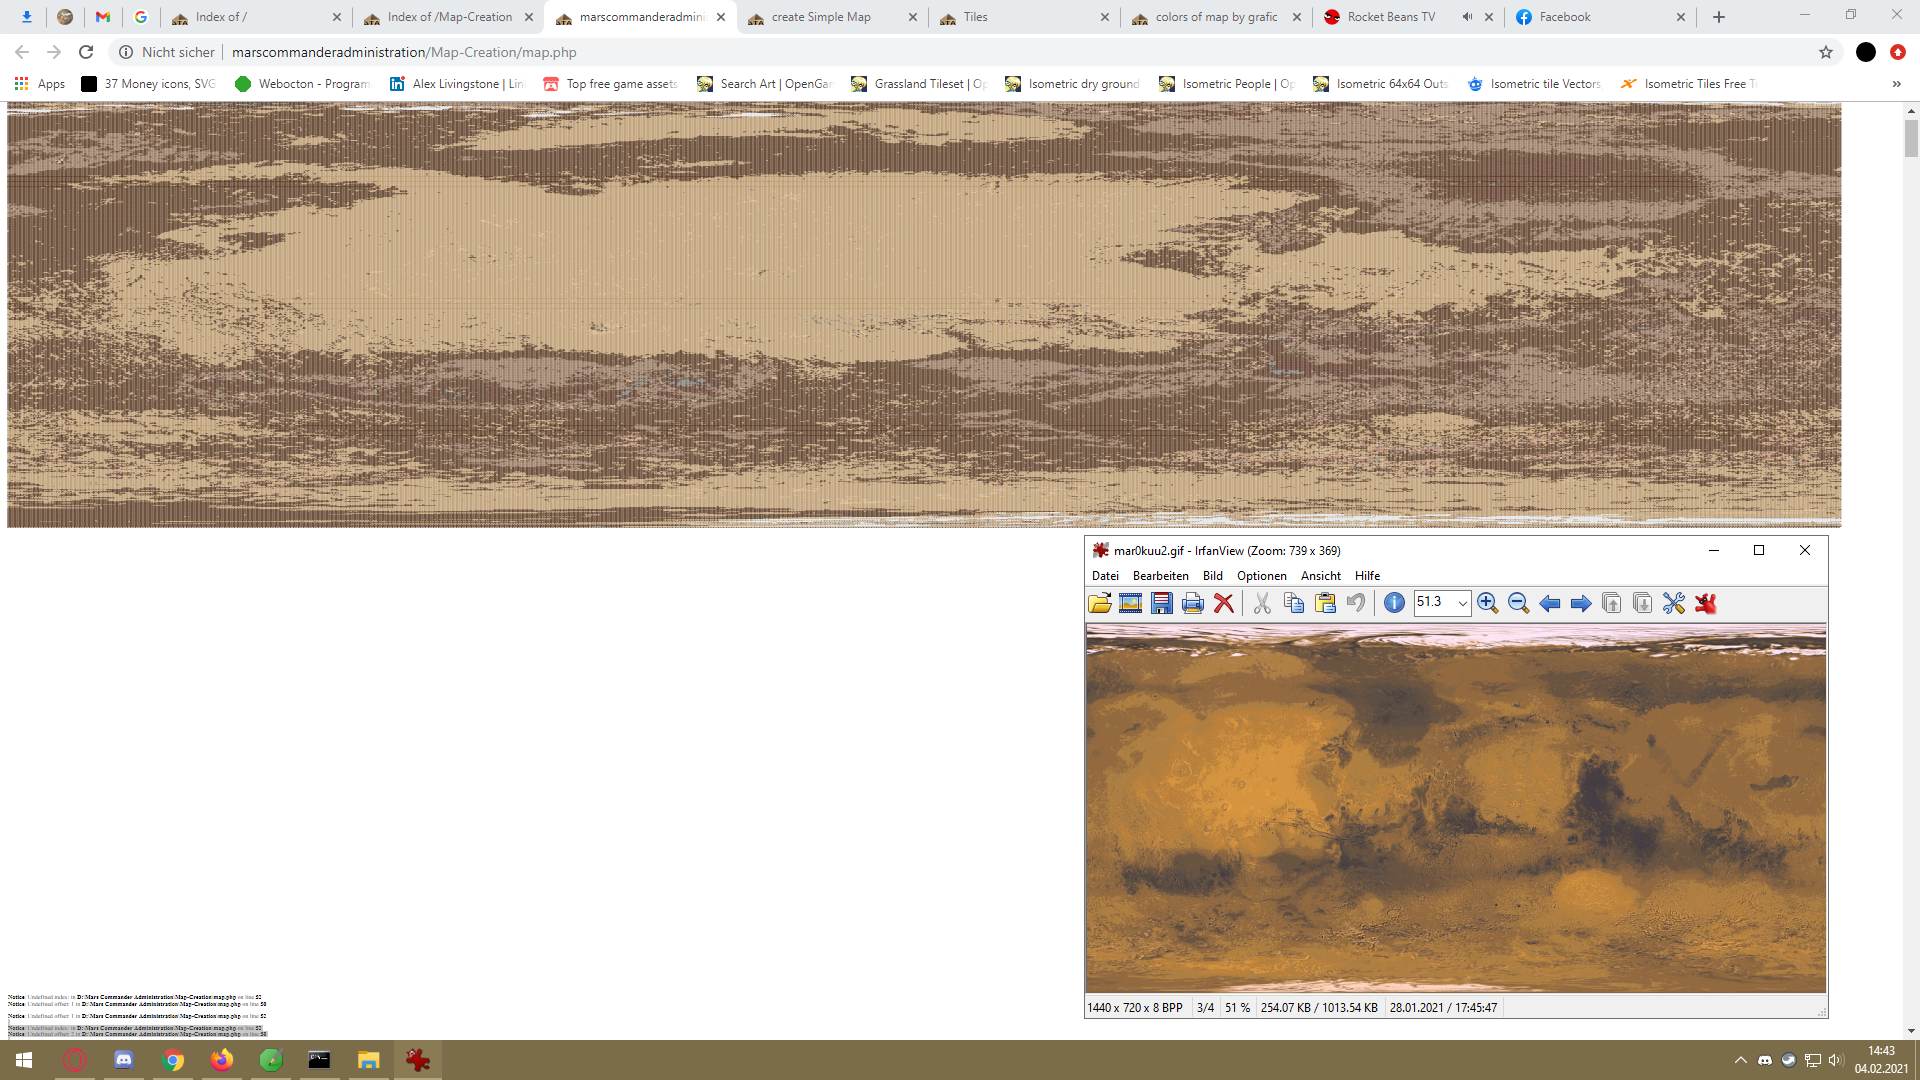
Task: Show hidden system tray icons
Action: 1740,1060
